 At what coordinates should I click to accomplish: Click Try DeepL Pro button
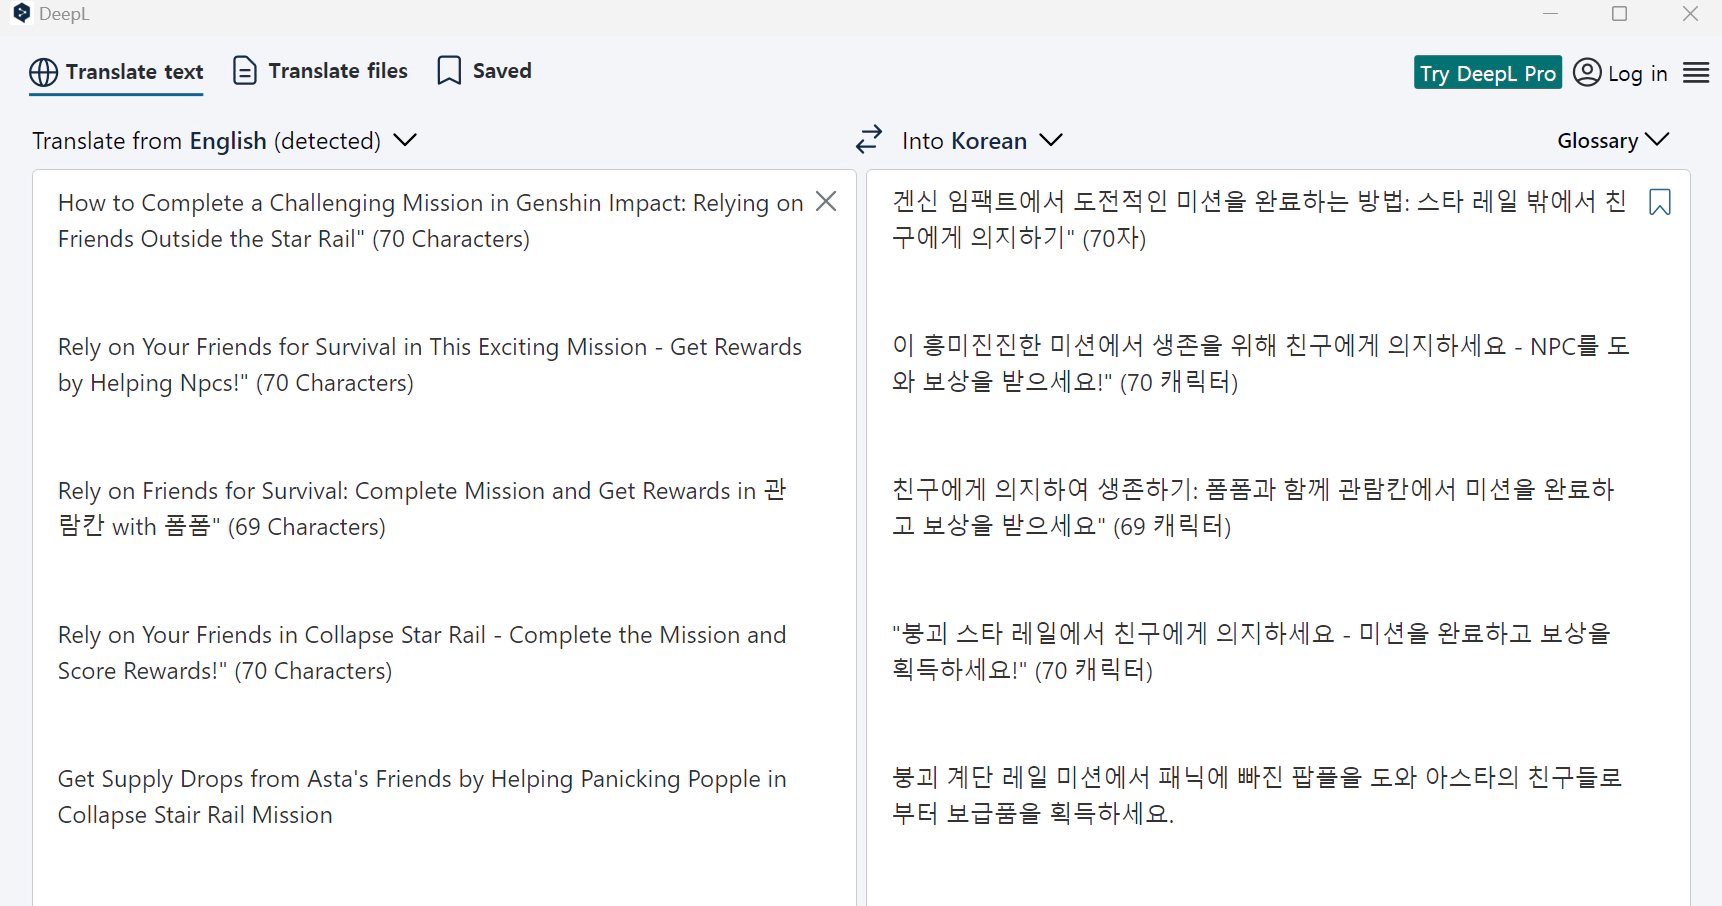1487,73
